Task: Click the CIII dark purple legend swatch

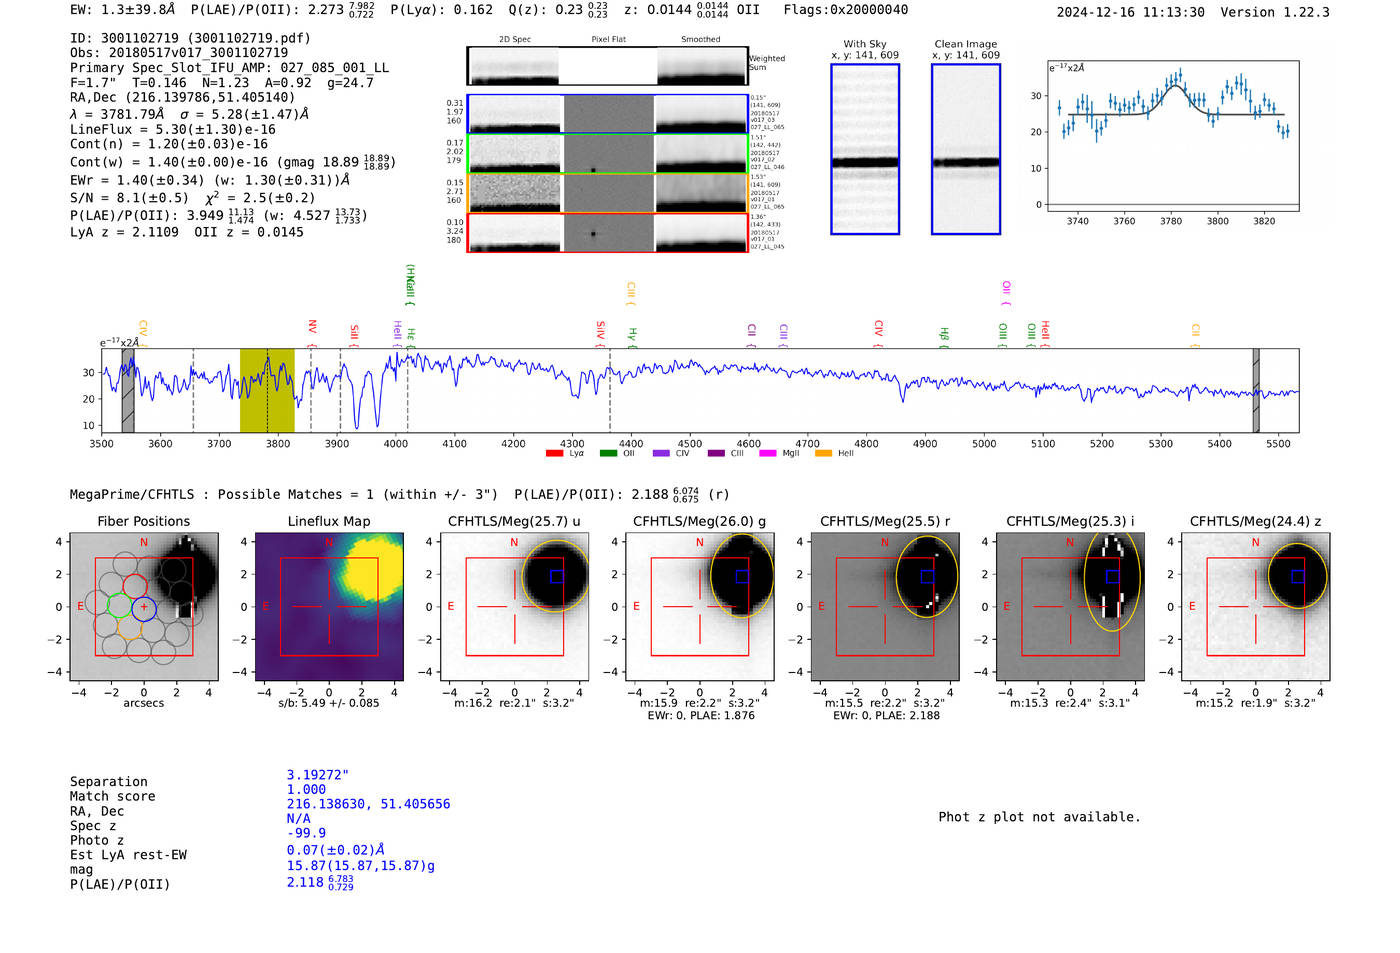Action: (716, 454)
